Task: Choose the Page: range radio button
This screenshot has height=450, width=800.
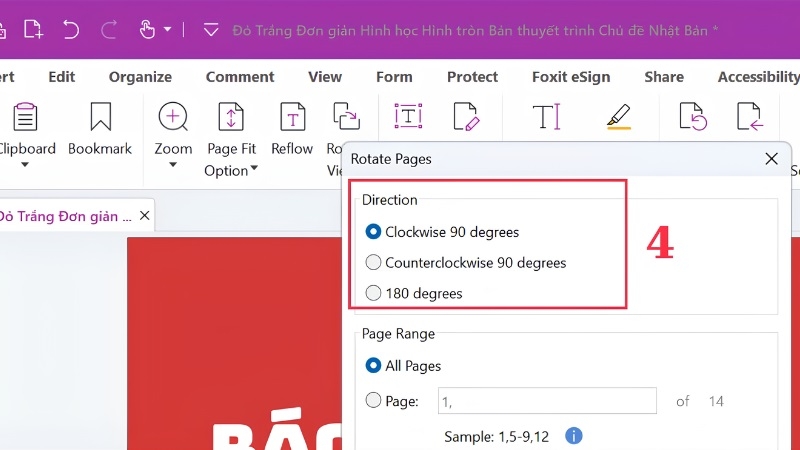Action: [373, 401]
